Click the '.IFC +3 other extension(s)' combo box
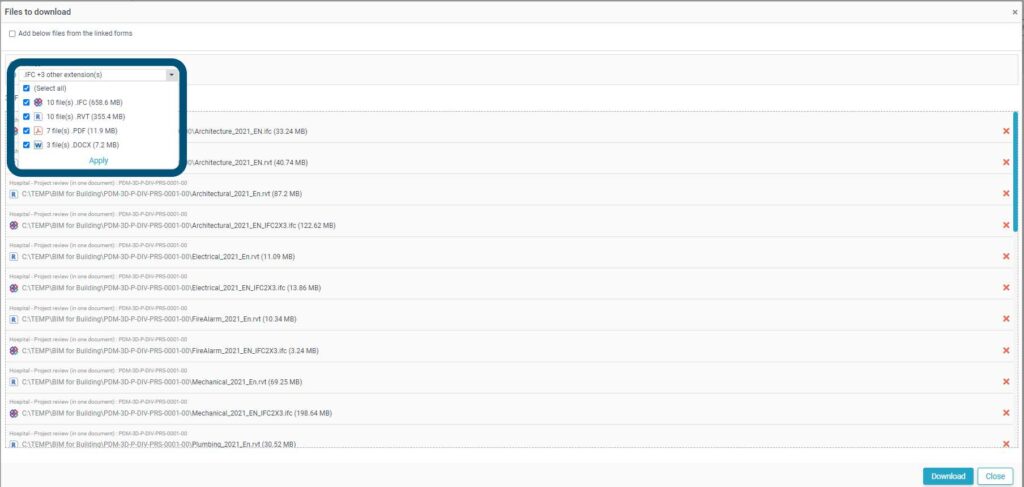The width and height of the screenshot is (1024, 487). [x=97, y=75]
